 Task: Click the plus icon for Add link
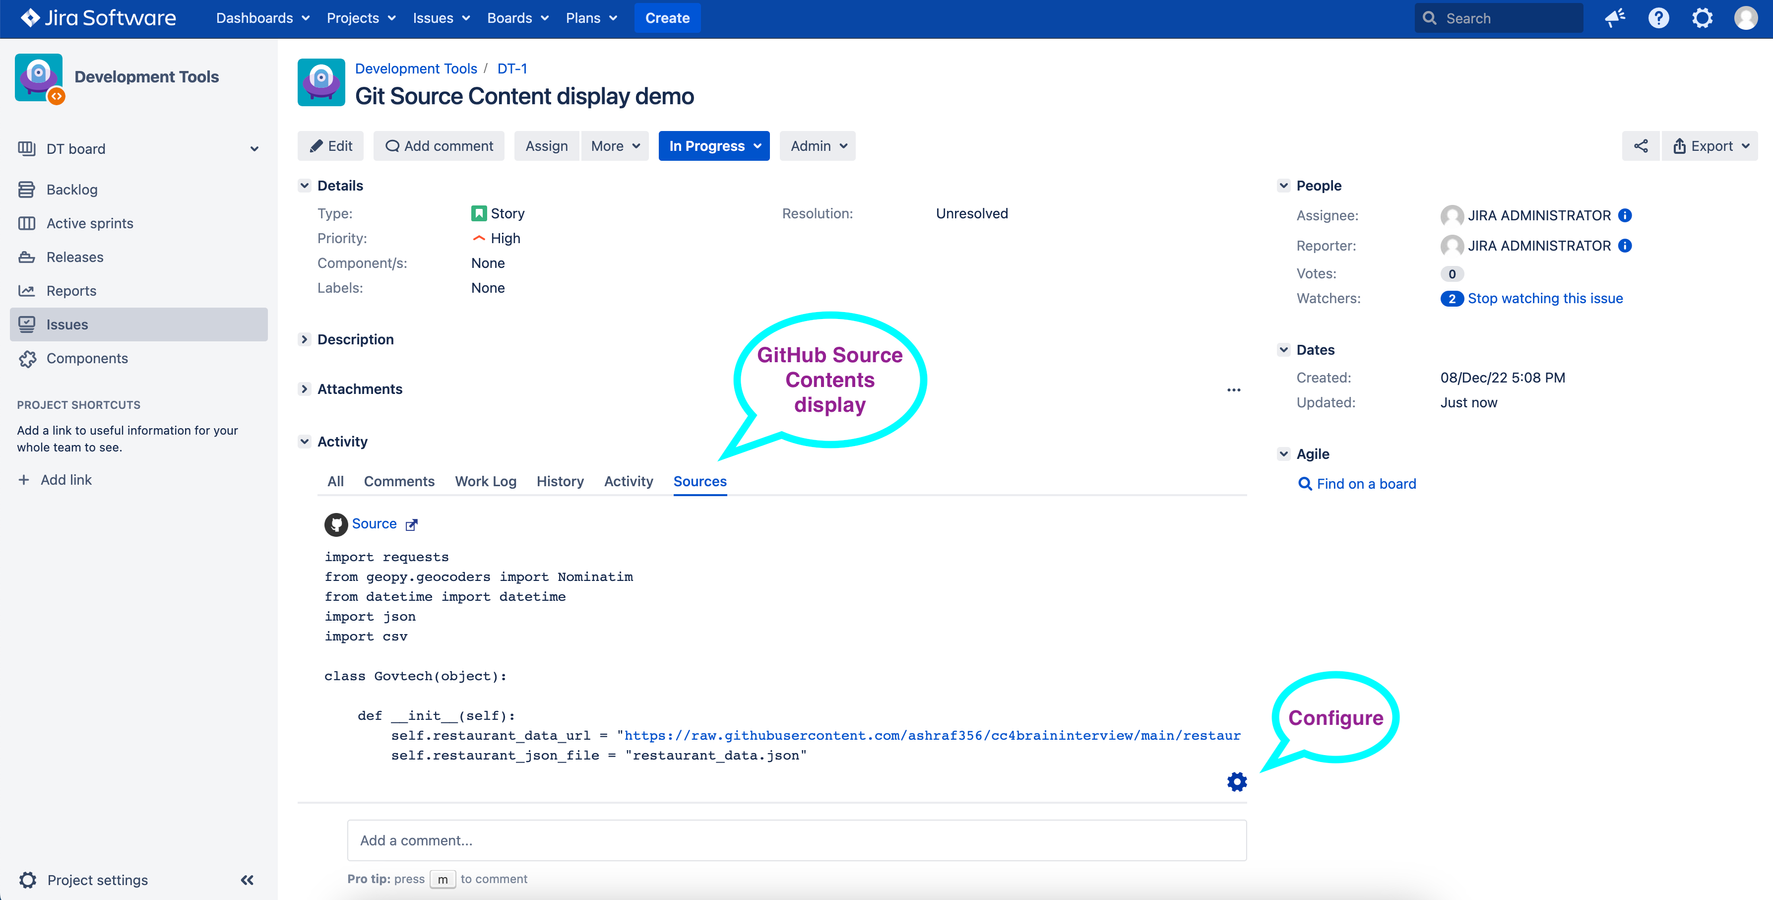coord(24,480)
